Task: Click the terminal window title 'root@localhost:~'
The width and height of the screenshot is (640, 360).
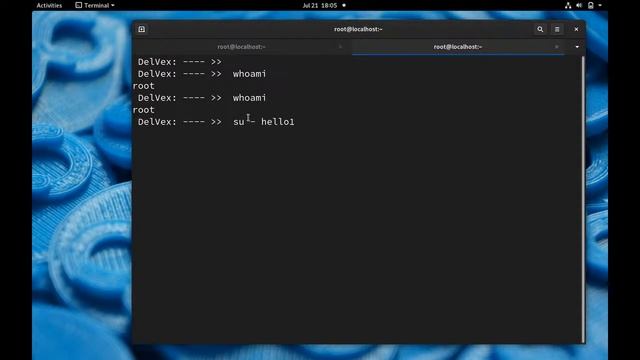Action: point(358,29)
